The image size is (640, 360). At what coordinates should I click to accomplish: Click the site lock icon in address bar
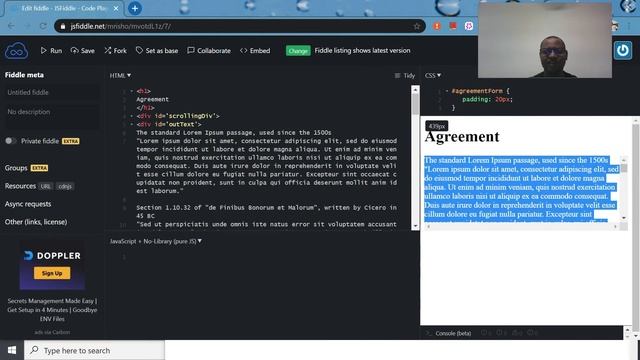[x=62, y=26]
